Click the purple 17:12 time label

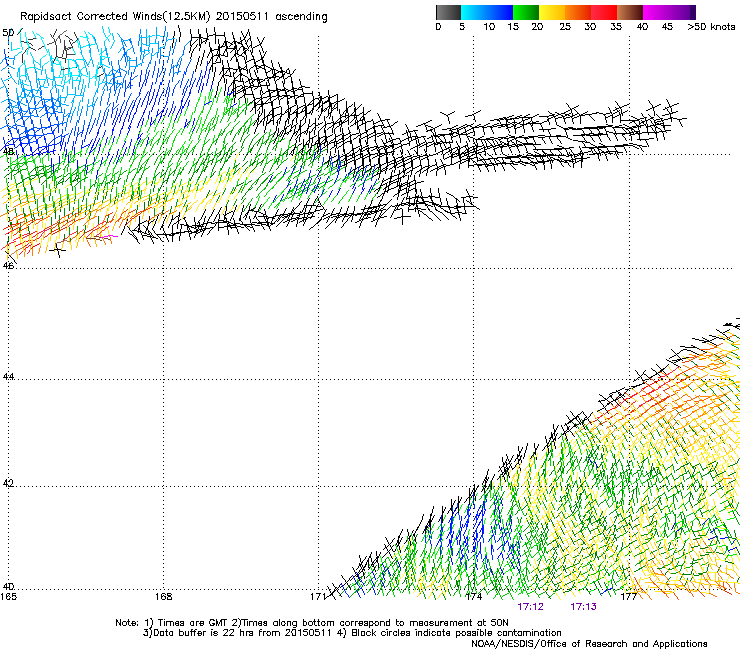(530, 607)
